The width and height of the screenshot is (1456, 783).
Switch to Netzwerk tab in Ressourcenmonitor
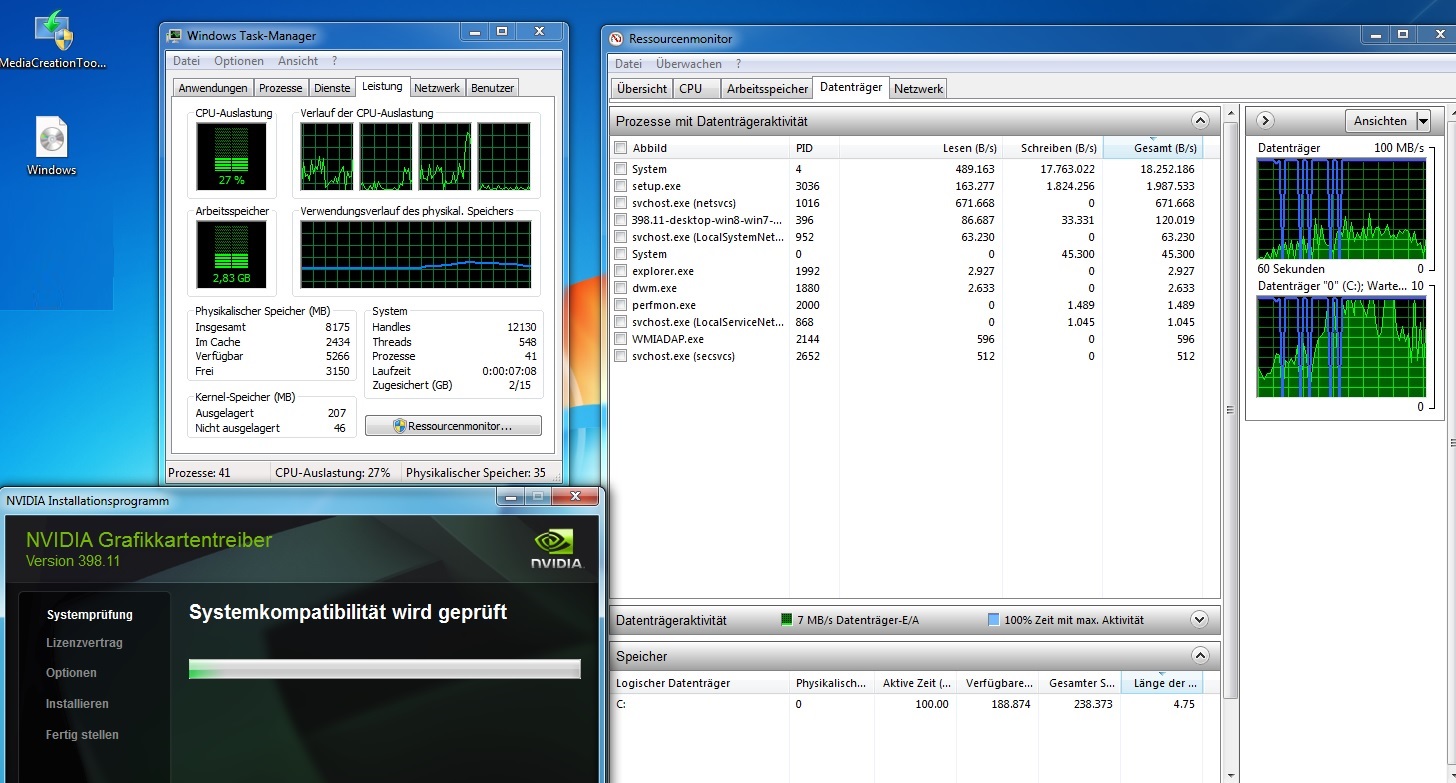click(x=918, y=89)
